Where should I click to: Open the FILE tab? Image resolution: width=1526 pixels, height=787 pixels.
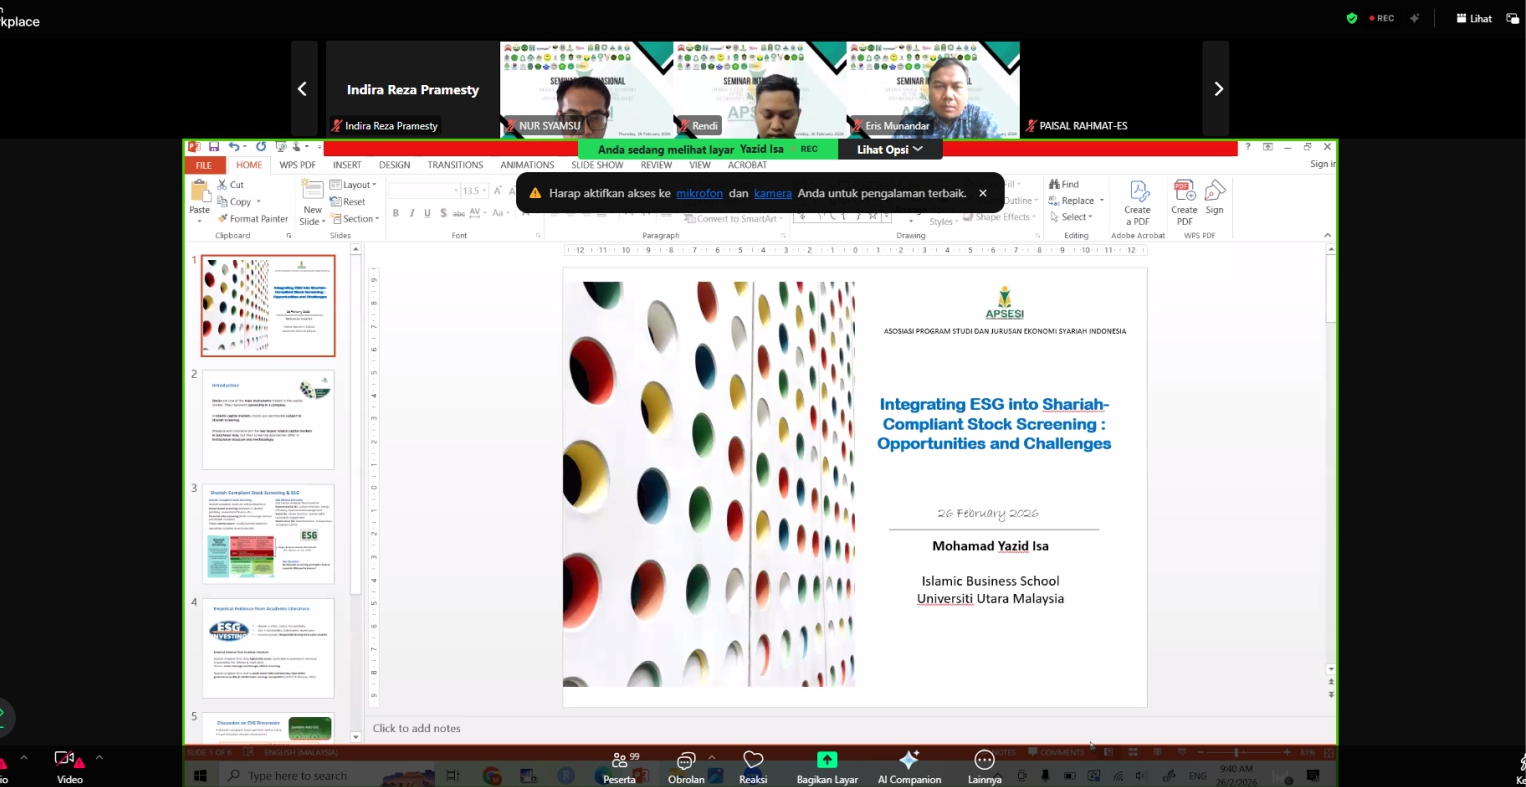[204, 165]
